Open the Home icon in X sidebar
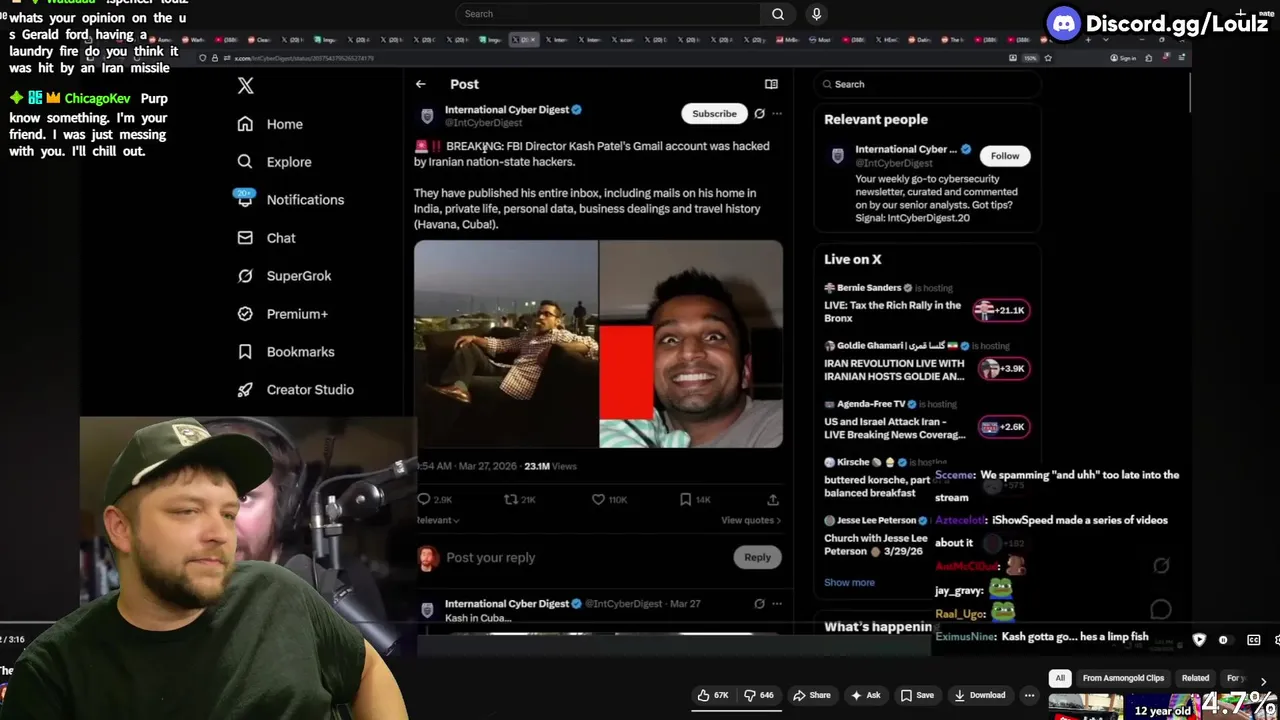This screenshot has height=720, width=1280. (x=245, y=124)
